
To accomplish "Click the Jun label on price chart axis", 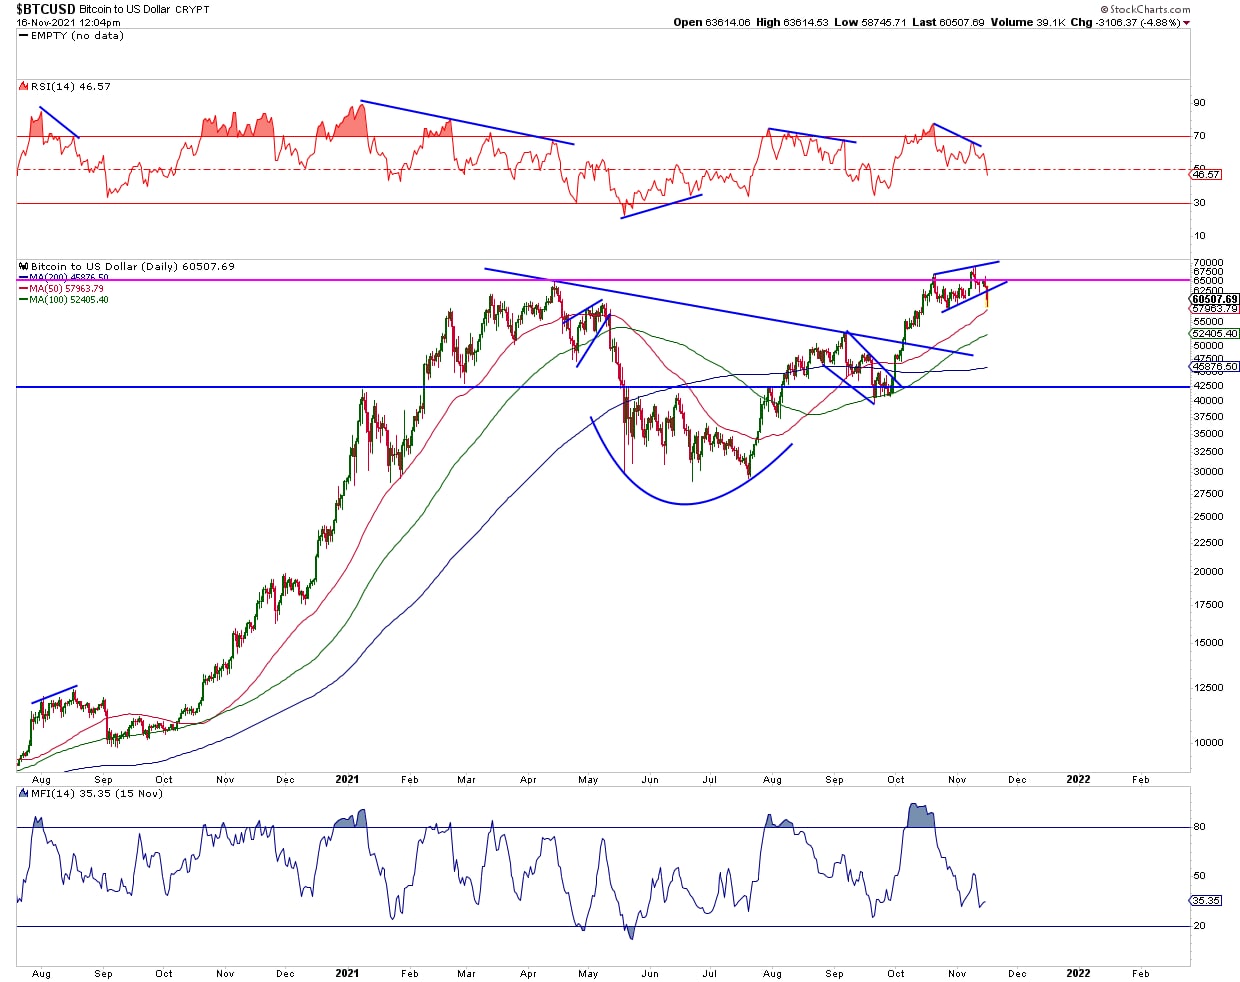I will [x=650, y=779].
